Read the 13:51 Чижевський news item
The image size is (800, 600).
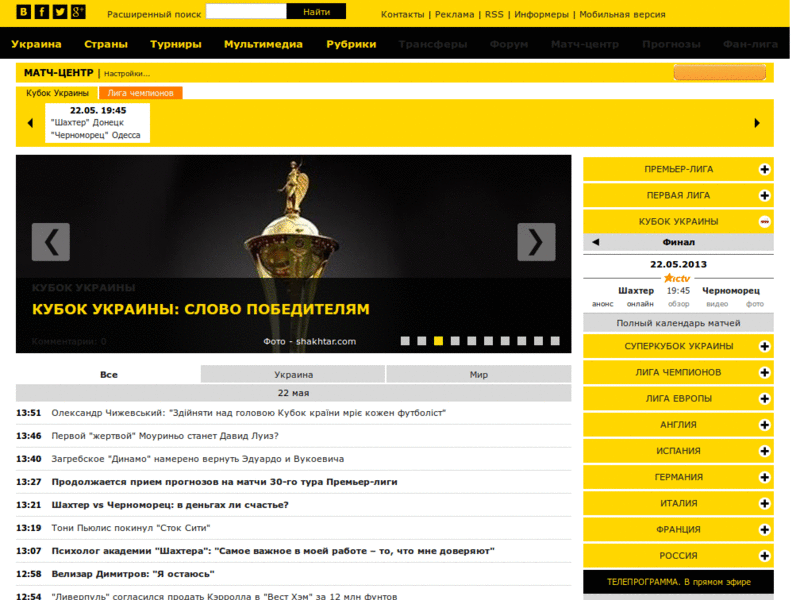248,413
